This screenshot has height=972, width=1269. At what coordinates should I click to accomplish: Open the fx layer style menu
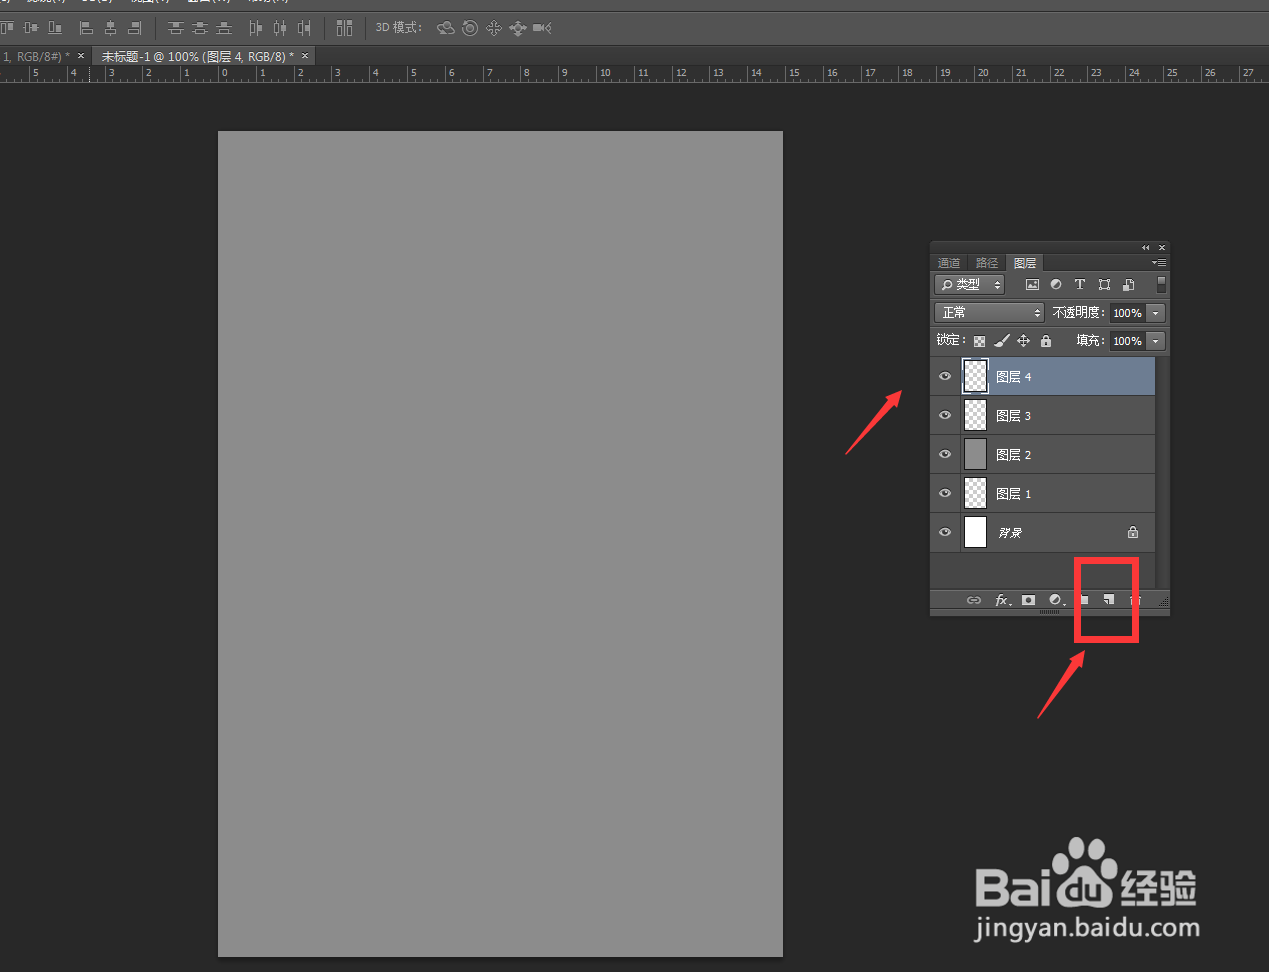click(1002, 600)
